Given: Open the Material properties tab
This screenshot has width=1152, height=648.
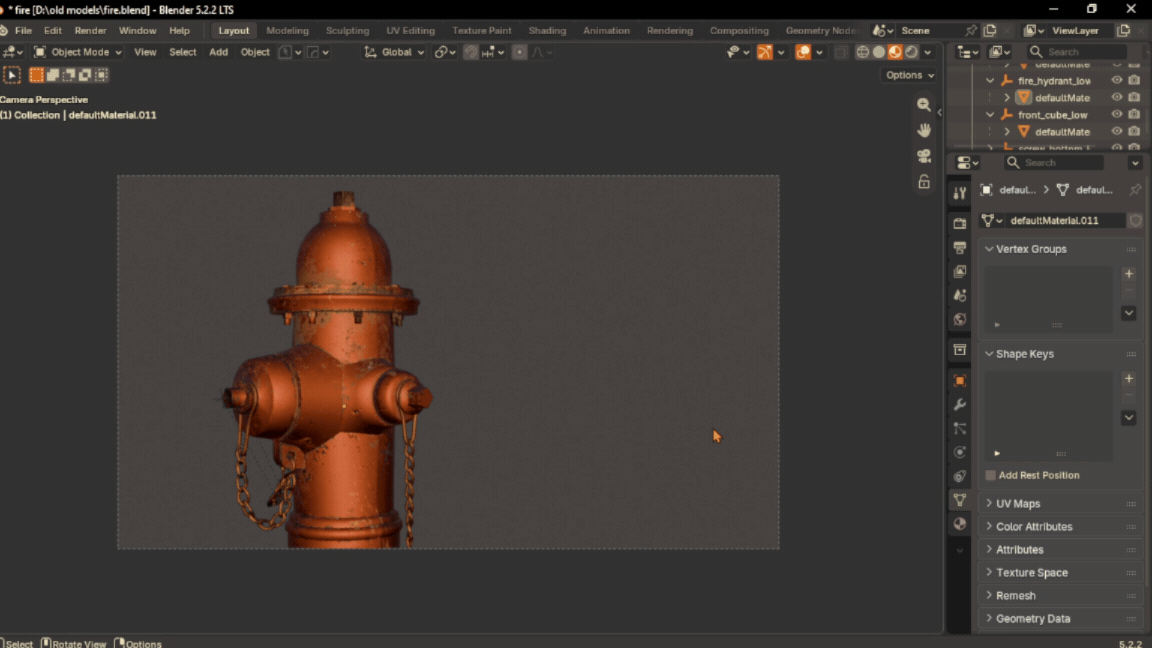Looking at the screenshot, I should click(960, 524).
